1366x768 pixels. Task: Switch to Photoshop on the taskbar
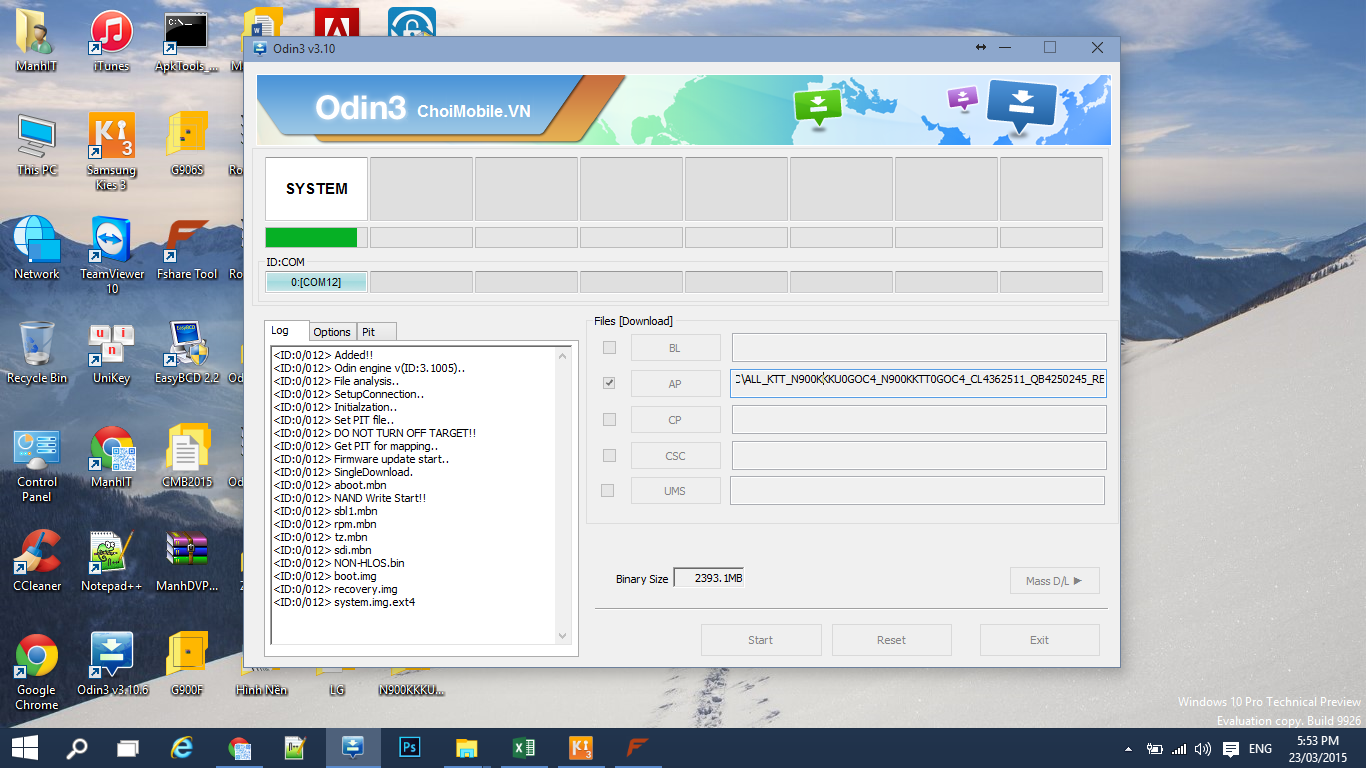(409, 747)
